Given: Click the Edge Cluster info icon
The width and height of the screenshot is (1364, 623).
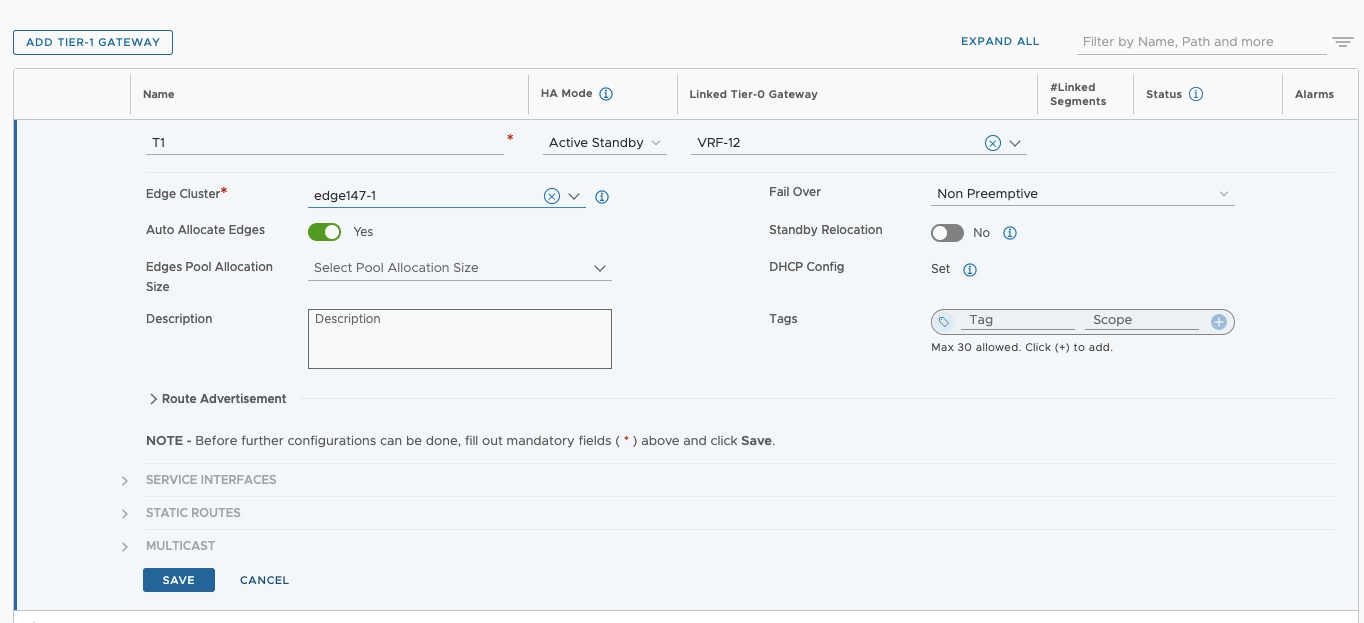Looking at the screenshot, I should point(602,197).
